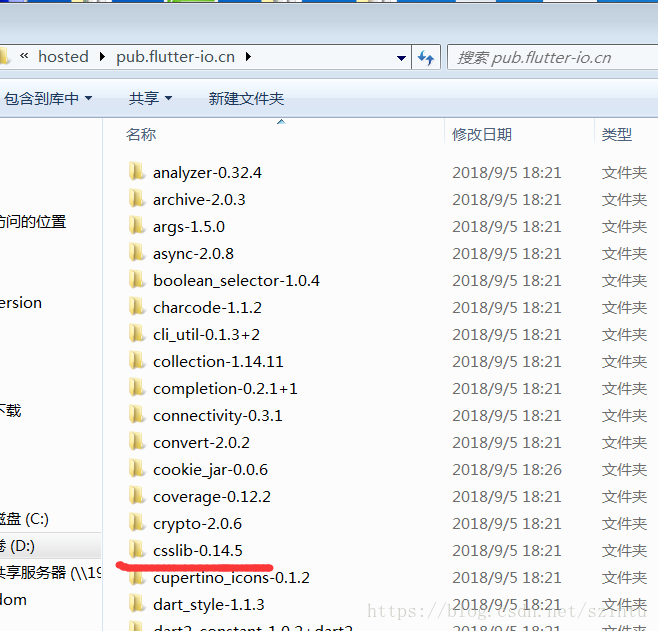Click the boolean_selector-1.0.4 folder icon
Viewport: 658px width, 631px height.
137,280
